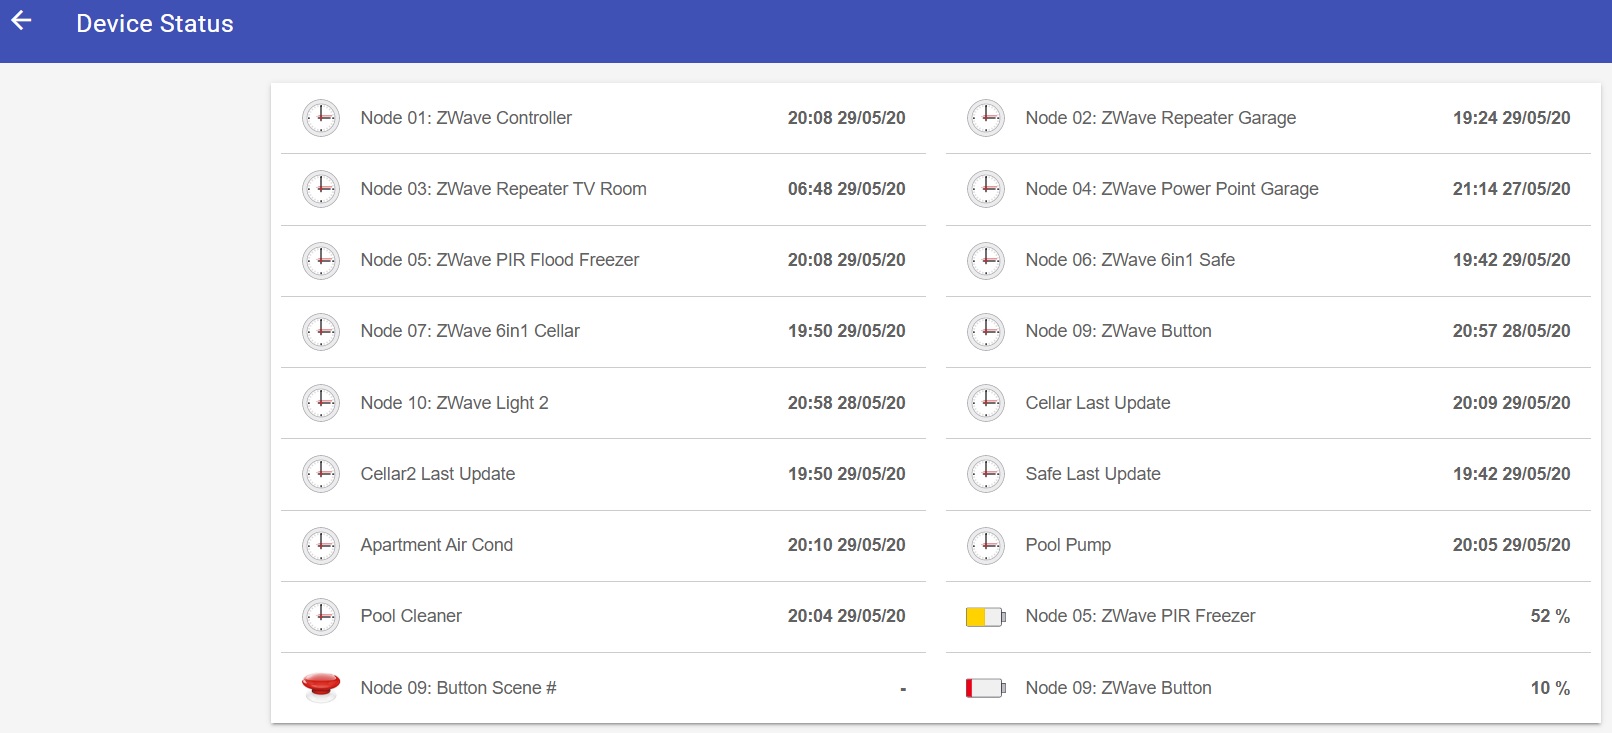The height and width of the screenshot is (733, 1612).
Task: Click the 10 % battery value
Action: point(1550,688)
